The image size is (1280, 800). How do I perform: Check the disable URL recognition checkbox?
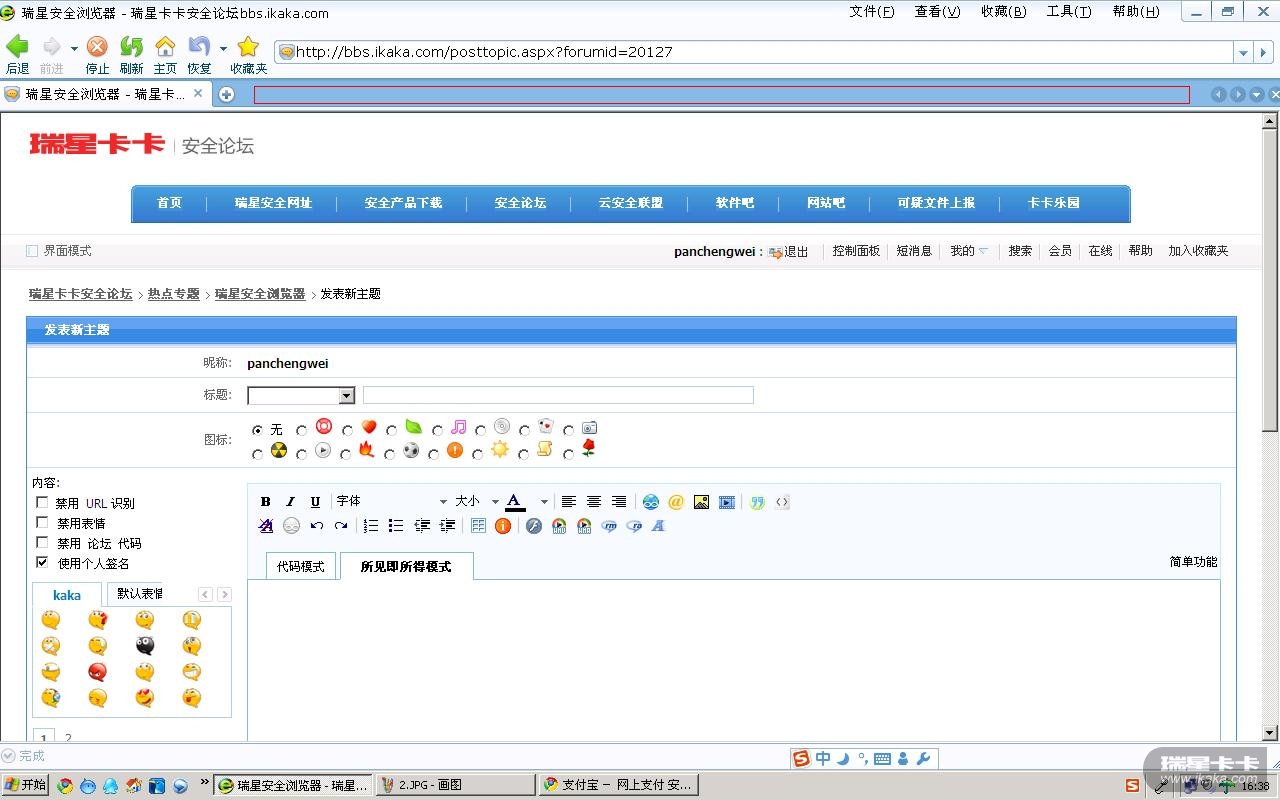42,502
